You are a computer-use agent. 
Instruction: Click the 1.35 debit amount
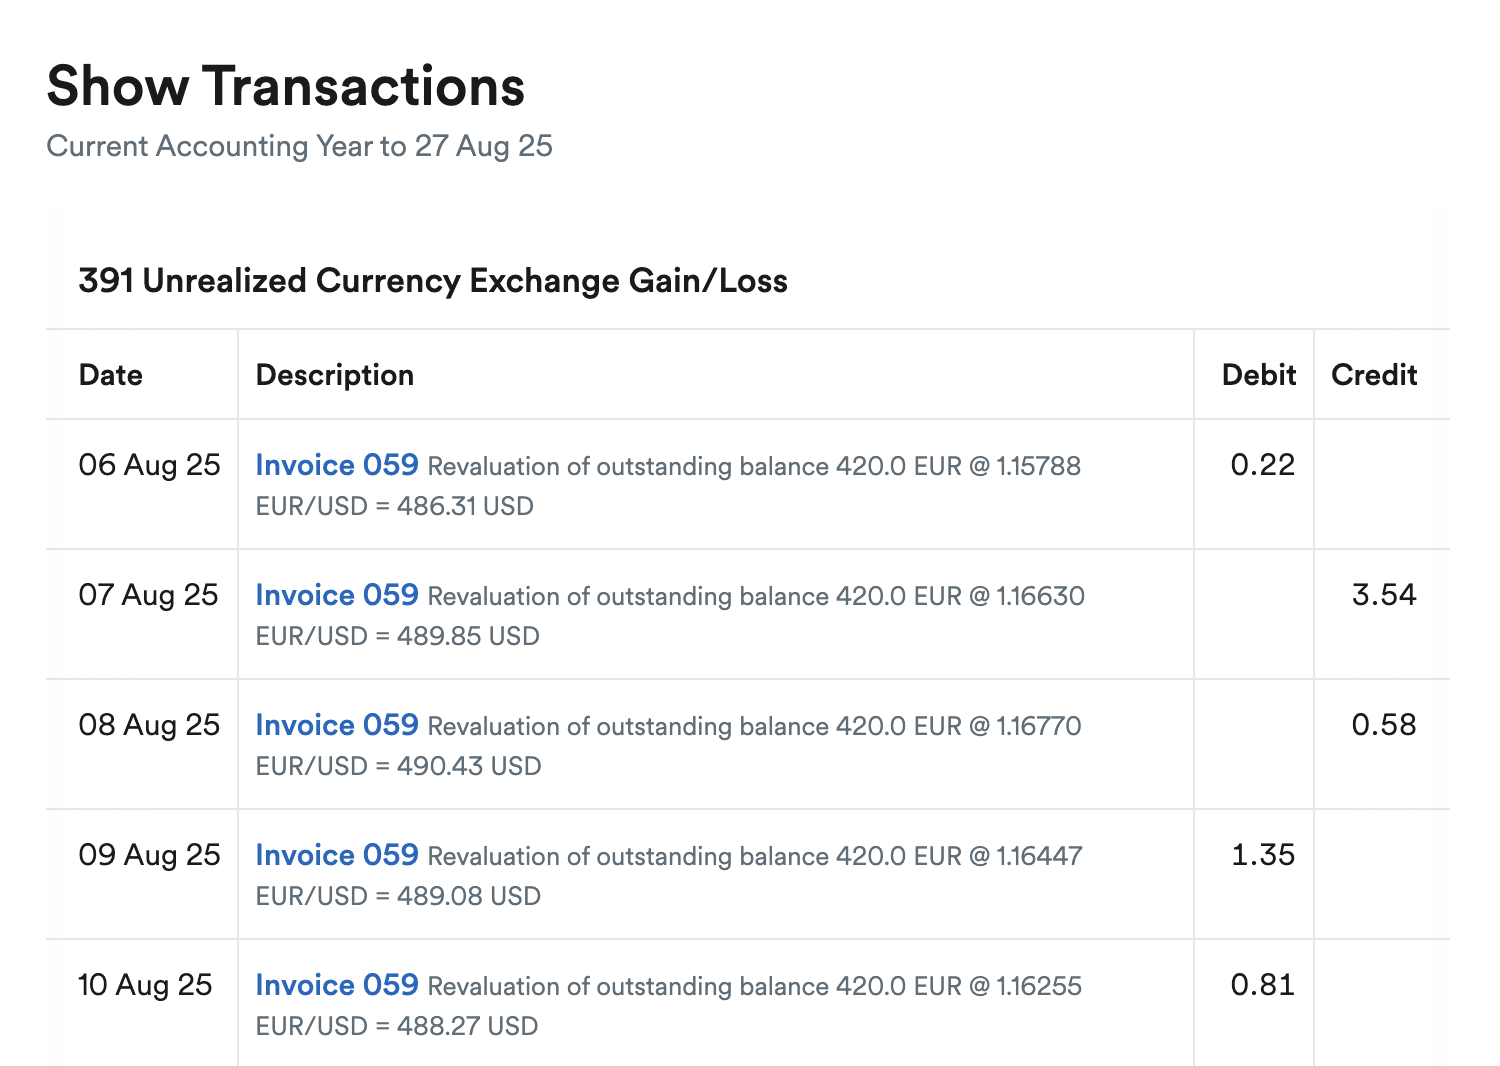pyautogui.click(x=1263, y=855)
